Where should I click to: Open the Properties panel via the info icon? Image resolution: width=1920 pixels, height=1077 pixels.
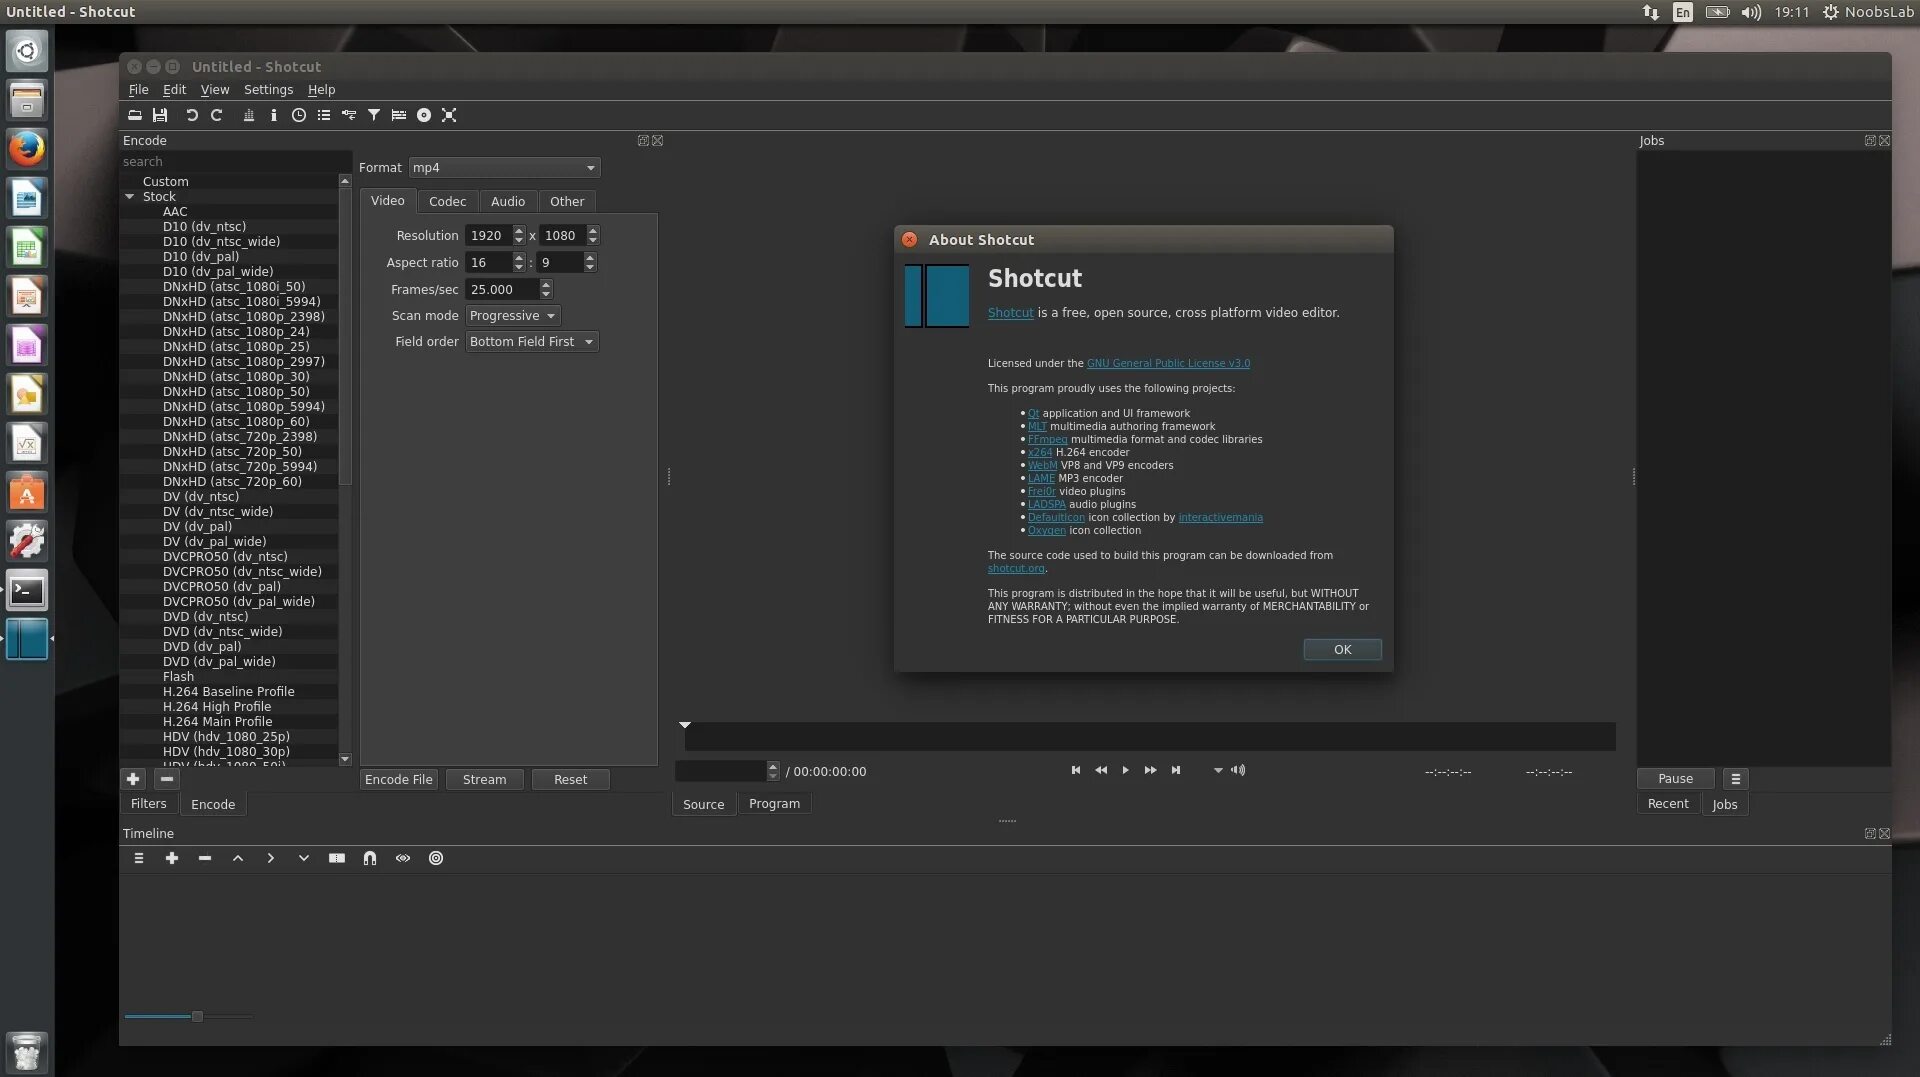point(273,115)
